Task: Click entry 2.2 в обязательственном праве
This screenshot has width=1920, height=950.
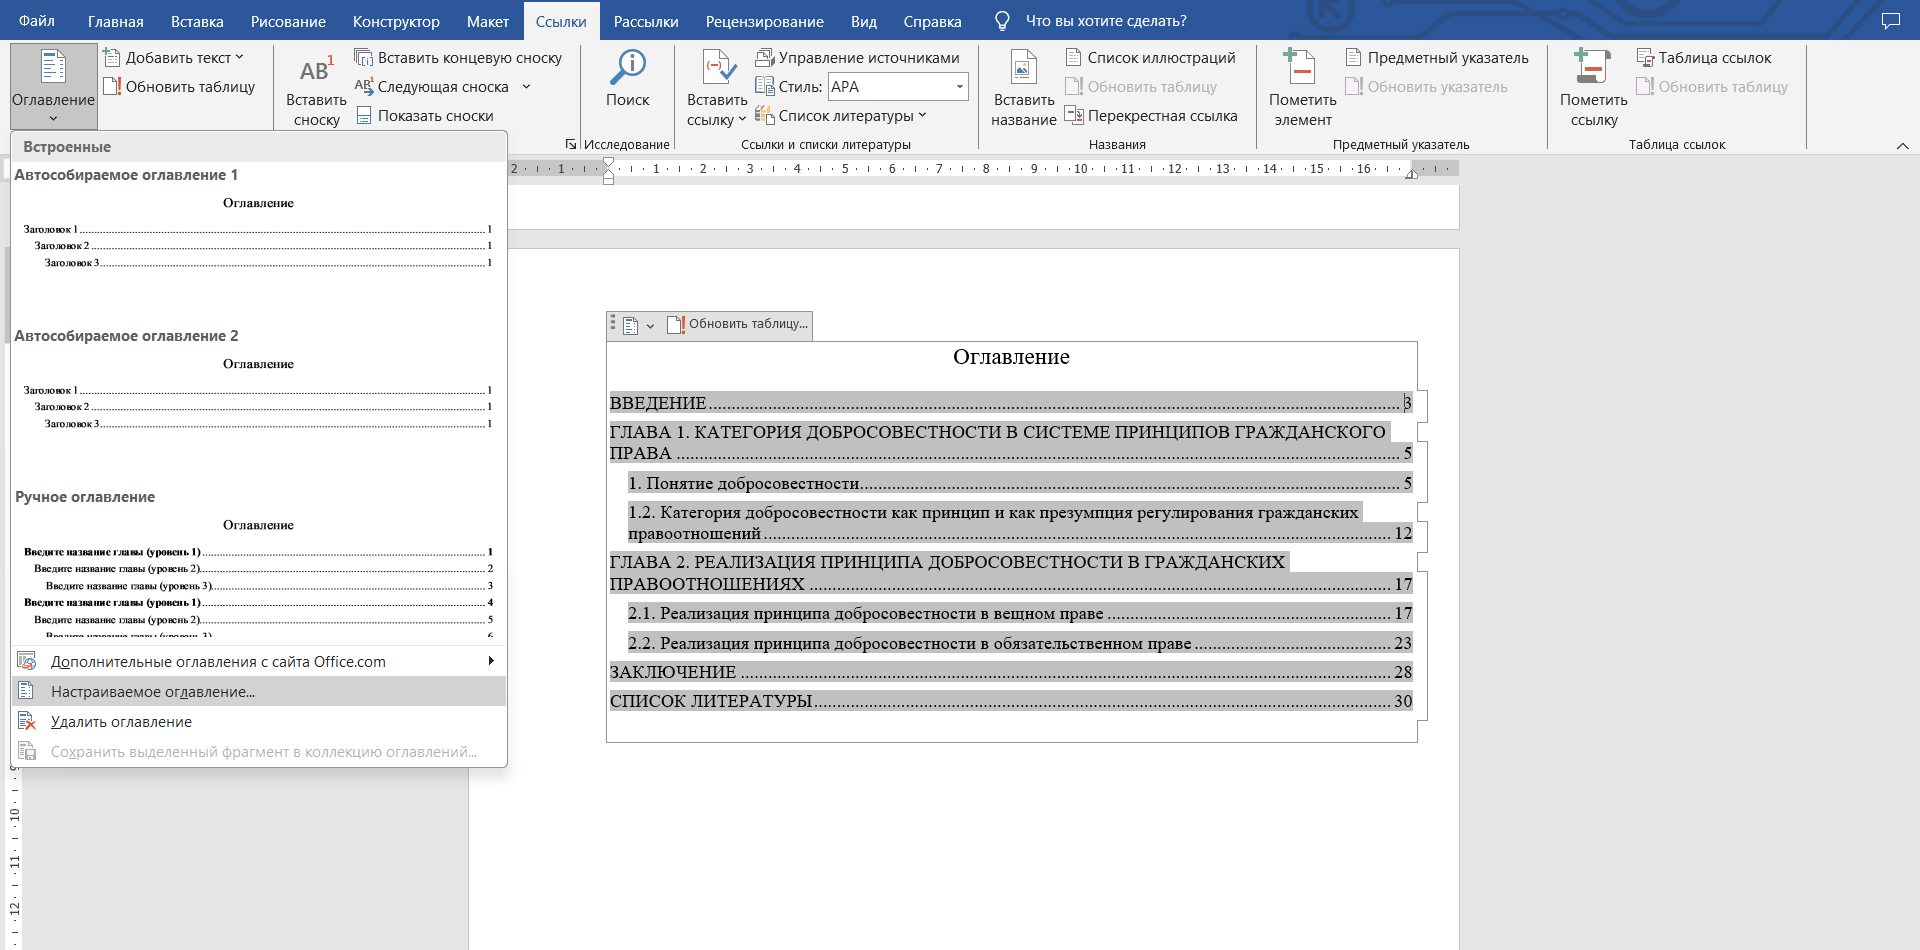Action: click(x=1019, y=643)
